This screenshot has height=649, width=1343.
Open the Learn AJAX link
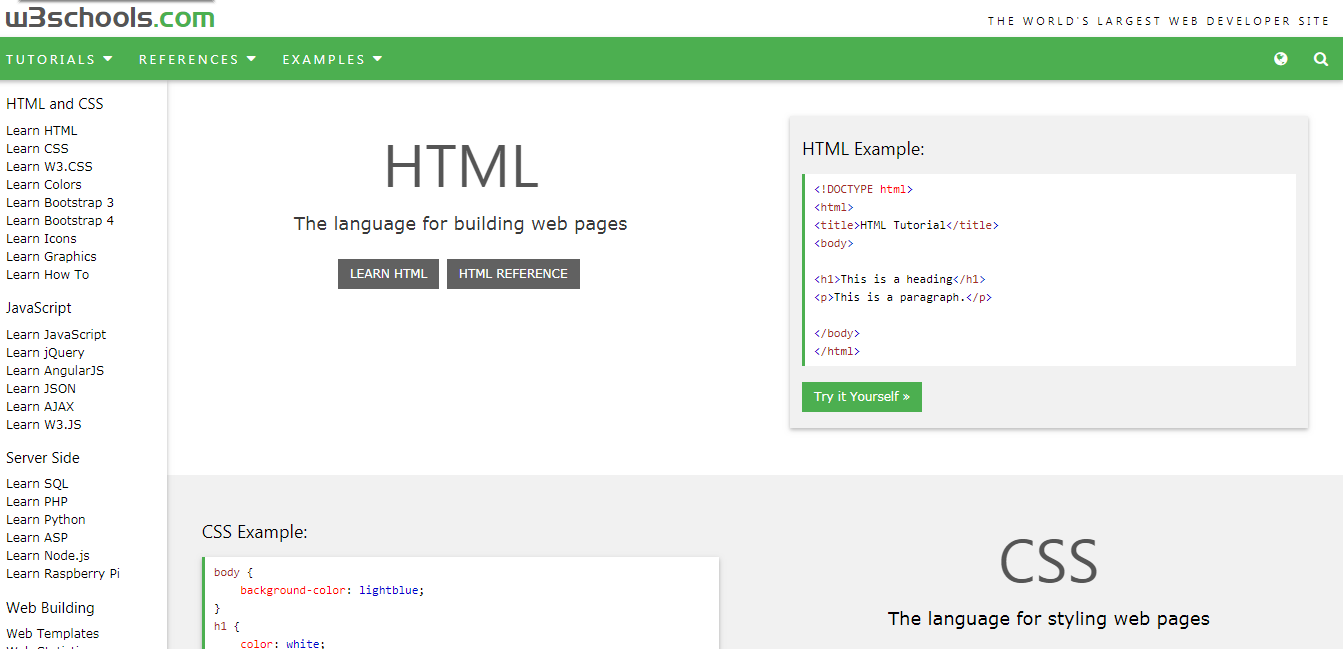tap(40, 407)
